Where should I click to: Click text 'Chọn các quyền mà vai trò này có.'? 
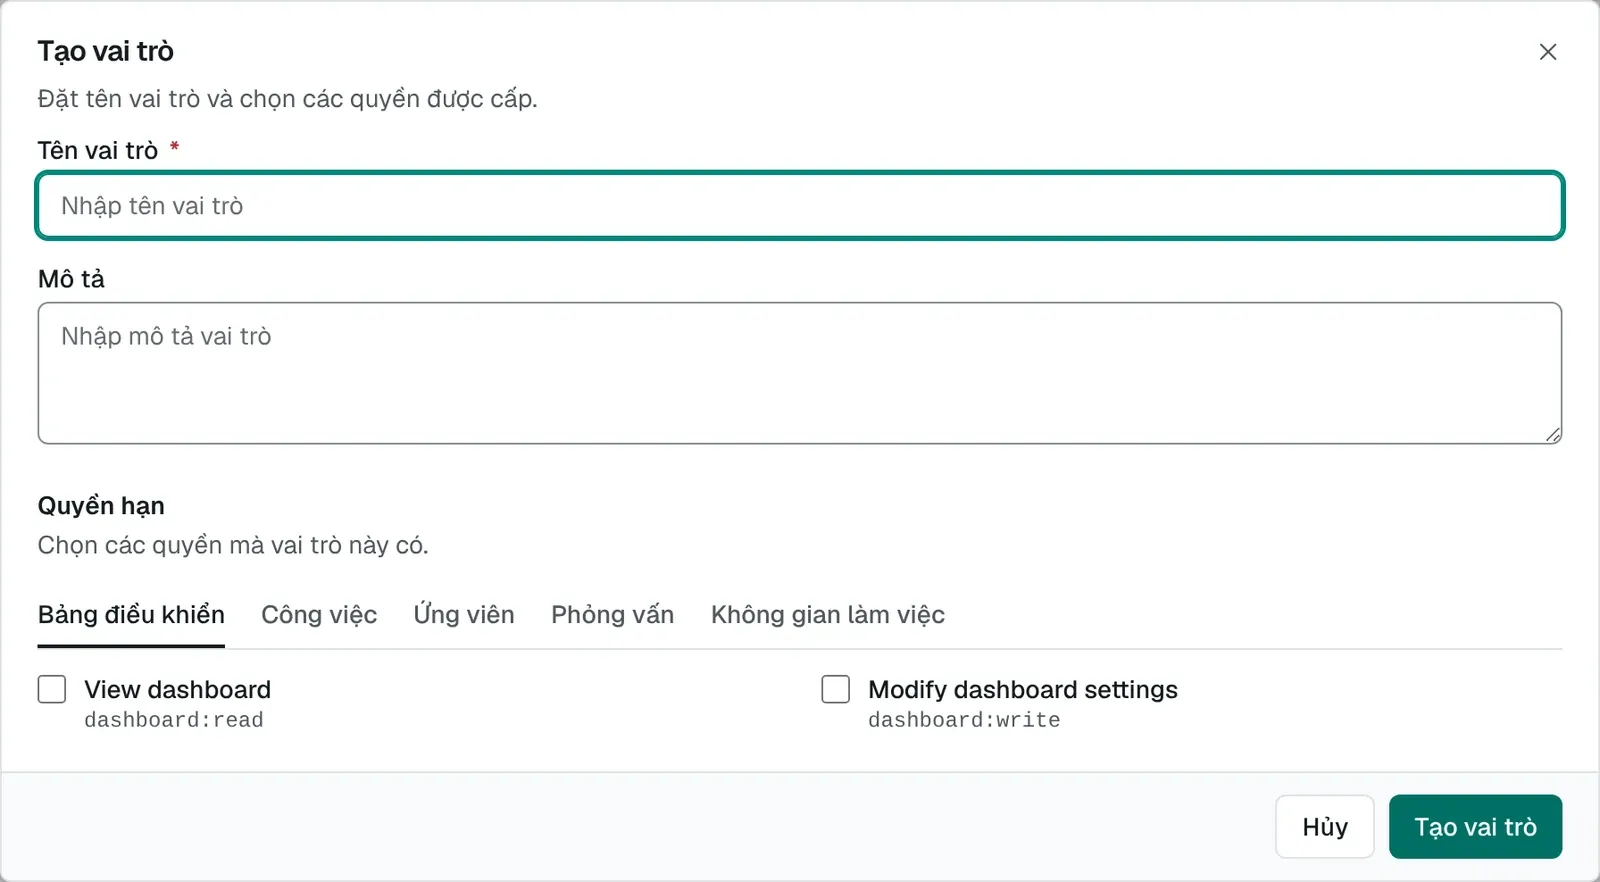coord(233,546)
